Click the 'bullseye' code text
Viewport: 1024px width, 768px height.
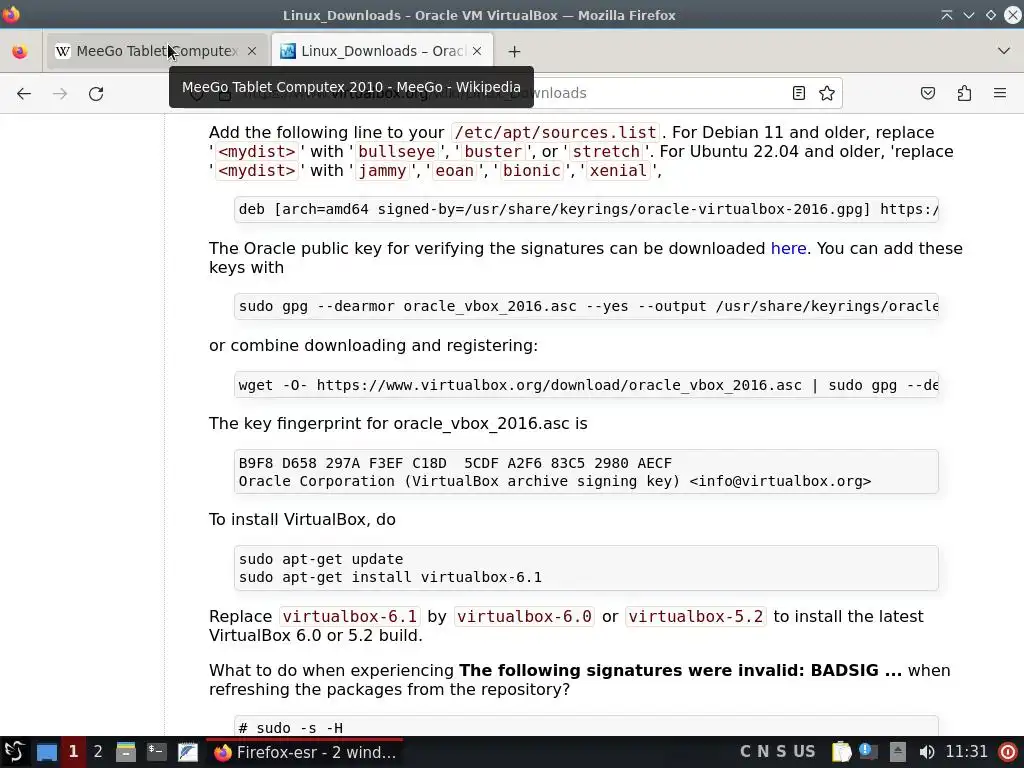click(x=396, y=152)
